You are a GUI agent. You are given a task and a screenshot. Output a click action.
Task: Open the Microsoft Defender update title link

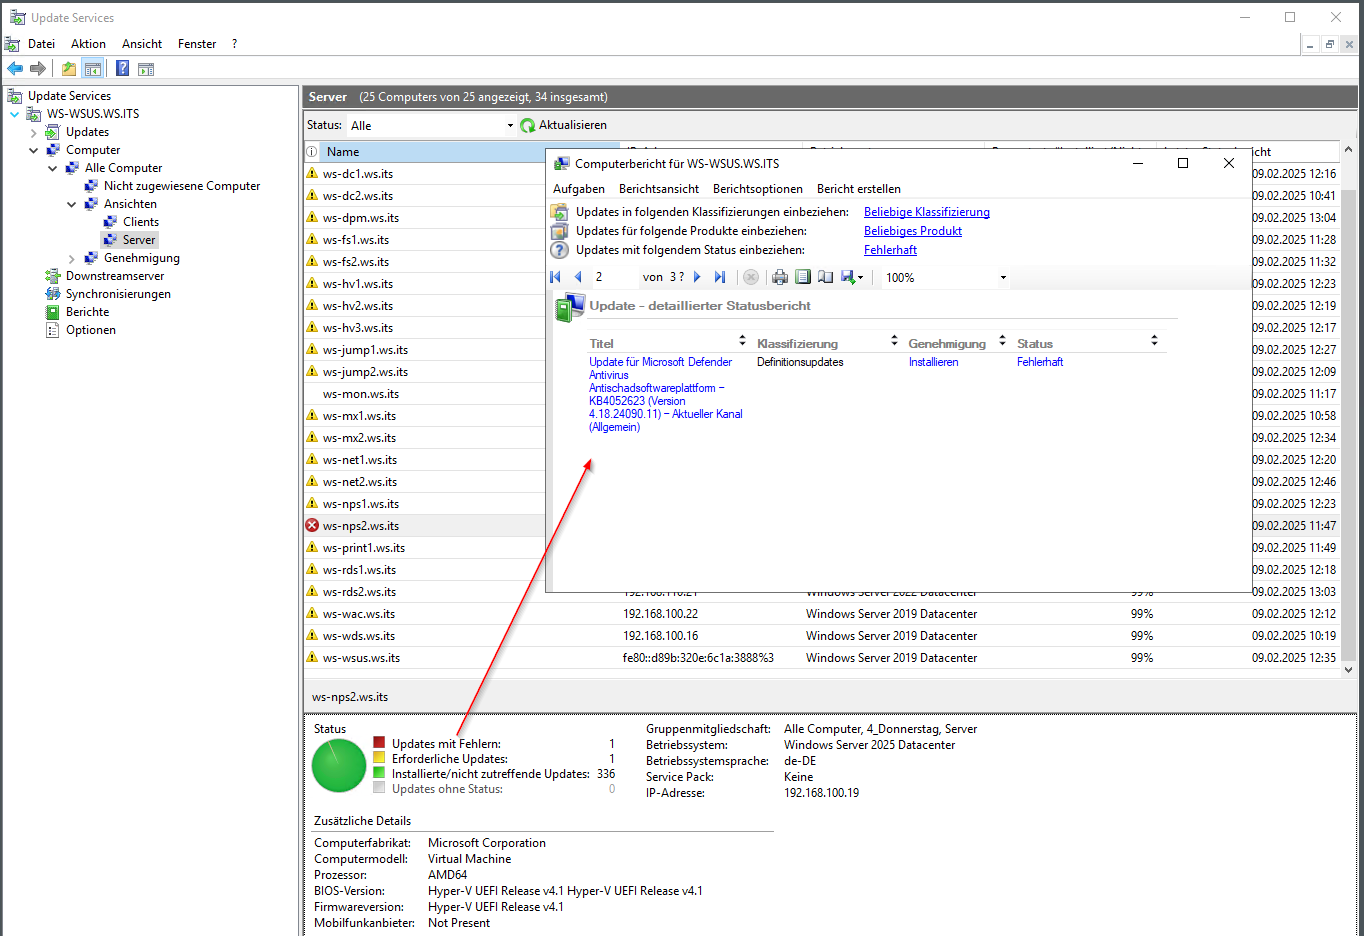666,394
